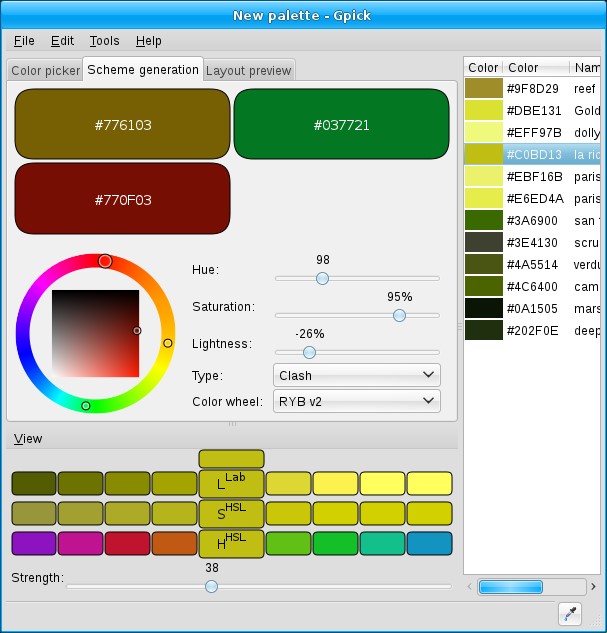Click the Strength slider handle

coord(211,586)
